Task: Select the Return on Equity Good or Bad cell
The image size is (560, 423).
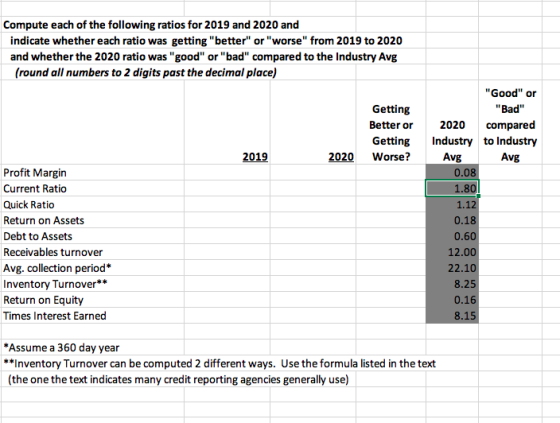Action: pyautogui.click(x=510, y=300)
